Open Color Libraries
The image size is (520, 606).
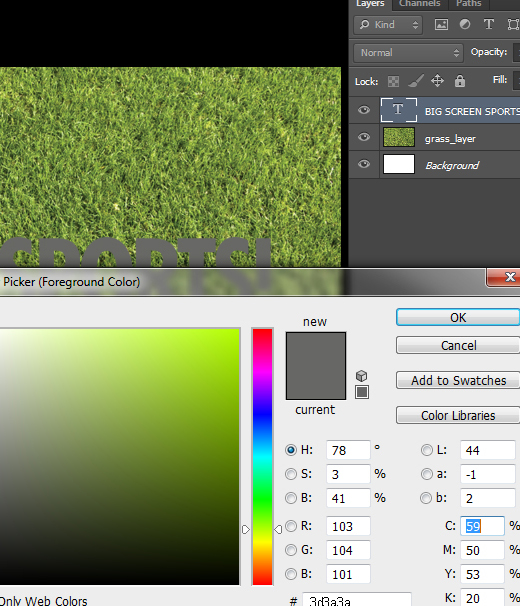coord(458,415)
